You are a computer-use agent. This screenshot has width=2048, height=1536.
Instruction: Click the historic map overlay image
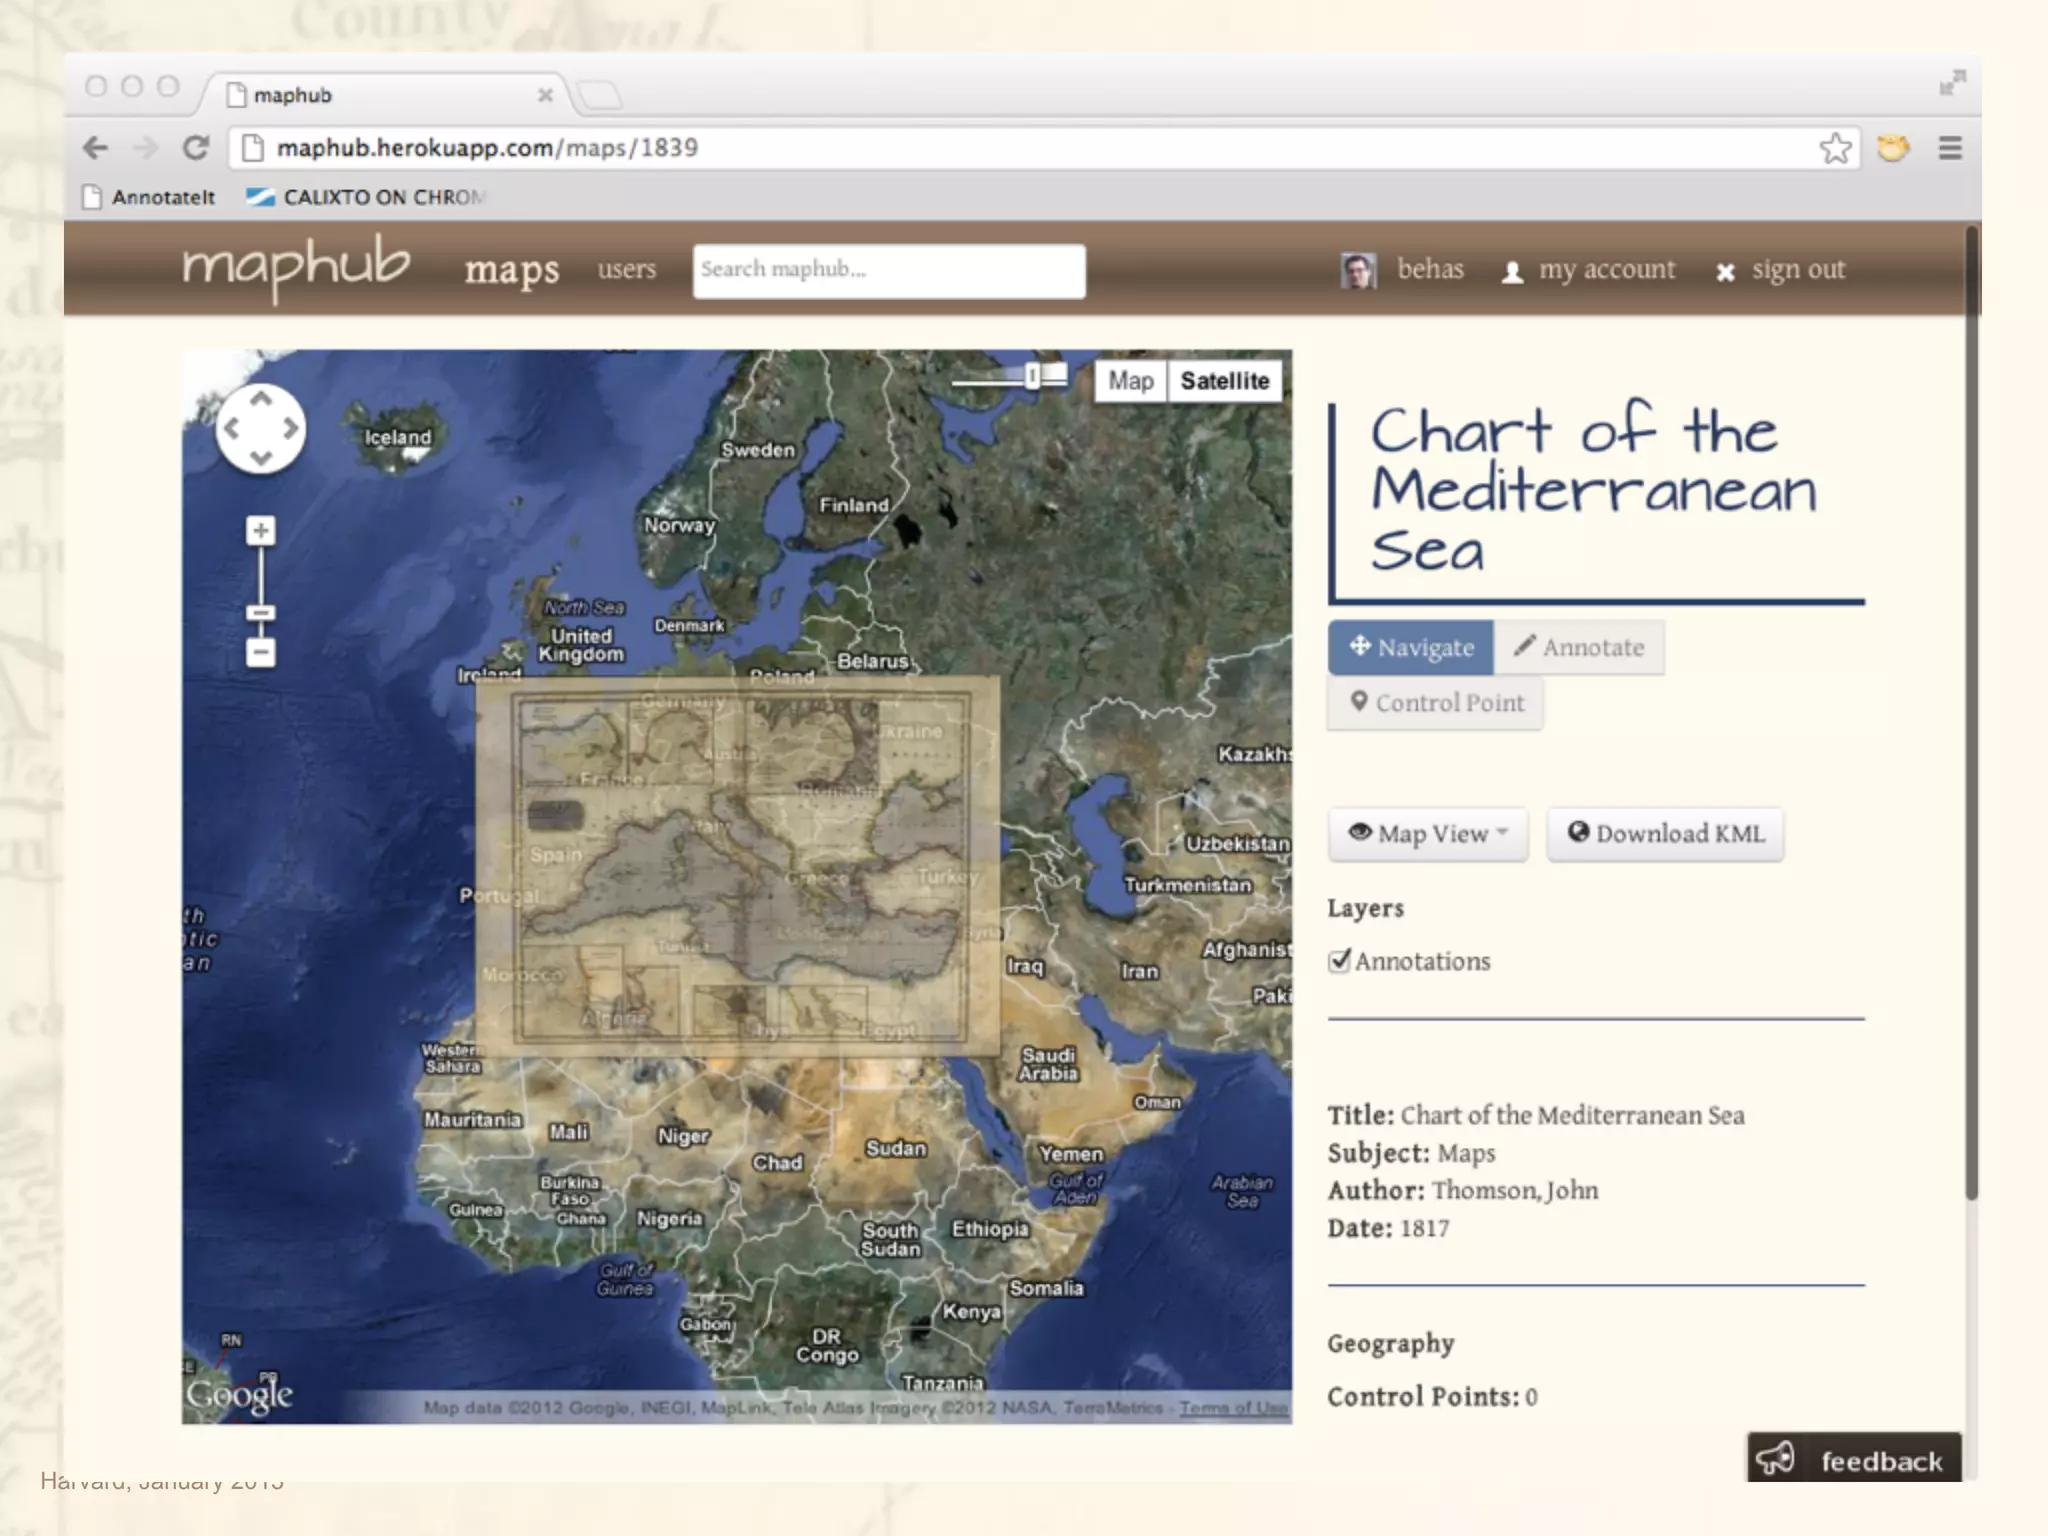coord(738,866)
